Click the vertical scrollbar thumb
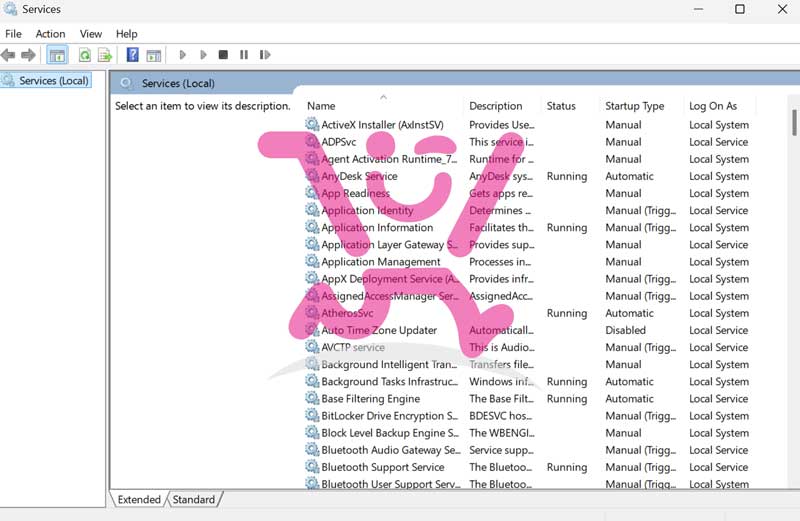Image resolution: width=800 pixels, height=521 pixels. (x=794, y=122)
